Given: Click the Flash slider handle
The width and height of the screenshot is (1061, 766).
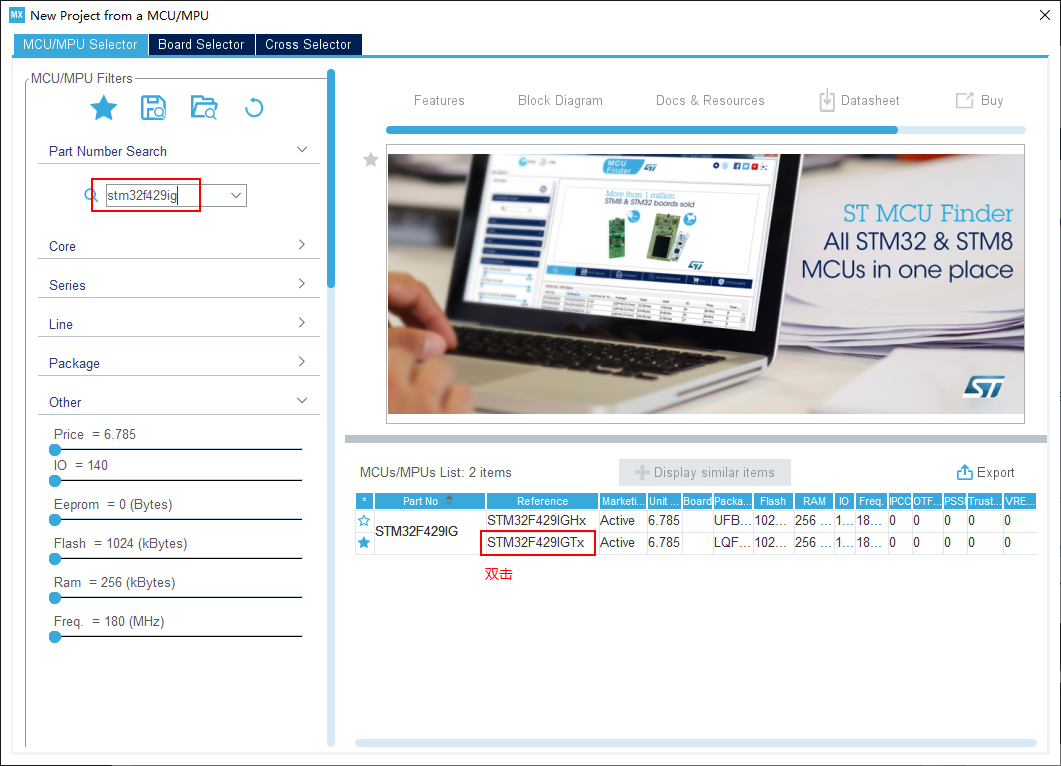Looking at the screenshot, I should point(55,559).
